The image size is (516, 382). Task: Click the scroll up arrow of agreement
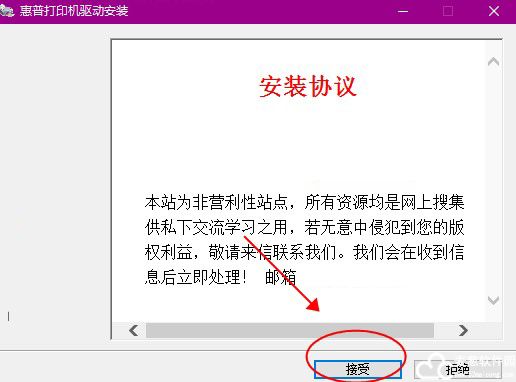[x=493, y=62]
